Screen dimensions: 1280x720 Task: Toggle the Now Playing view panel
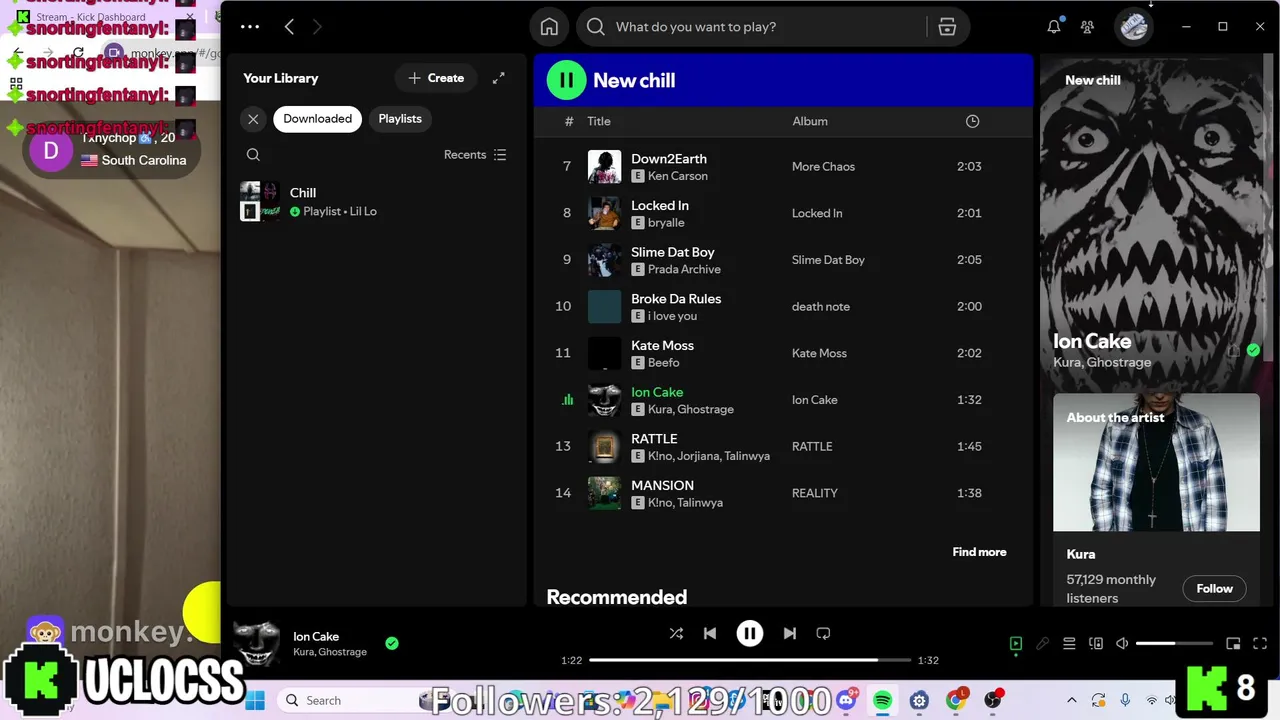(x=1015, y=644)
